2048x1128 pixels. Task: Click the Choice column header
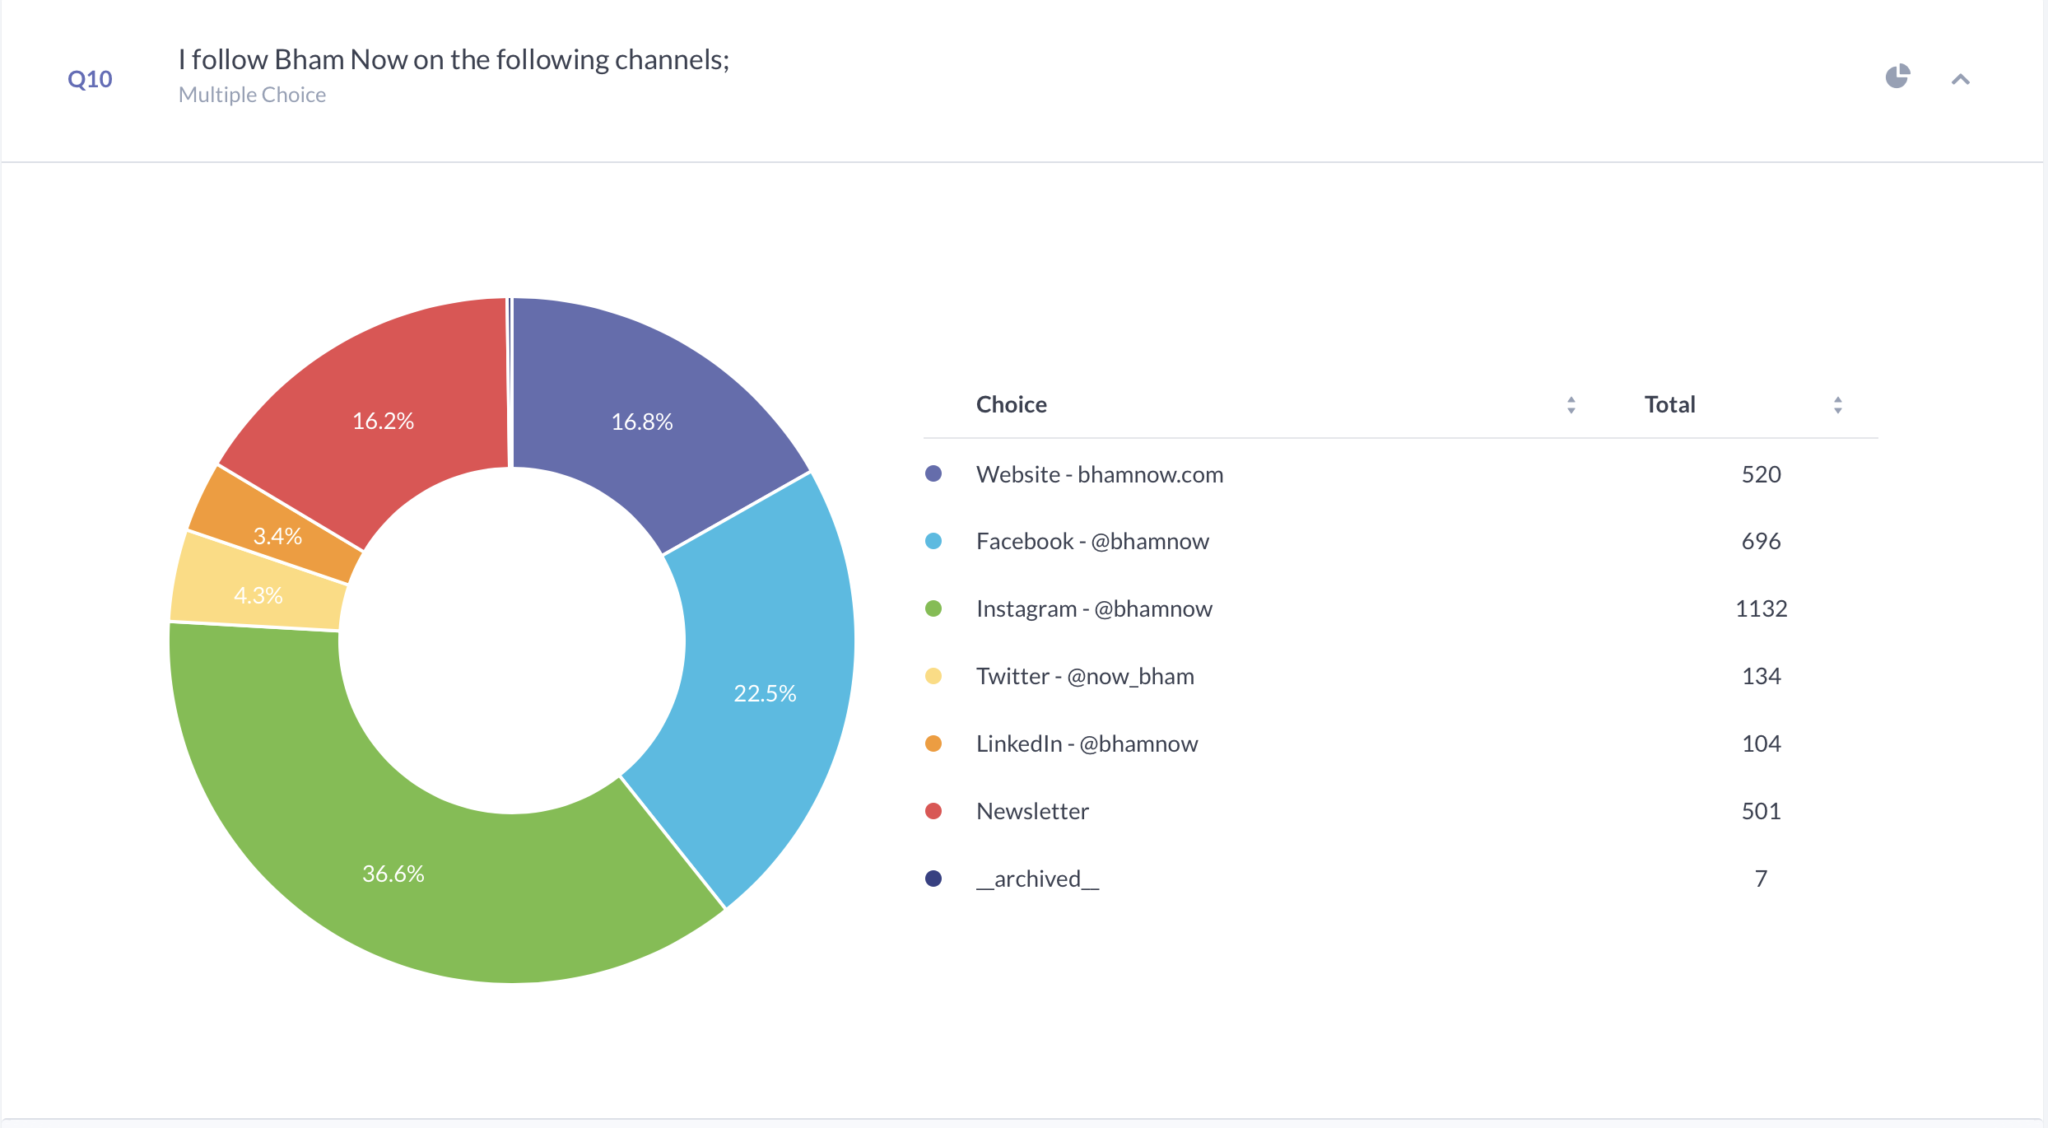[x=1011, y=404]
